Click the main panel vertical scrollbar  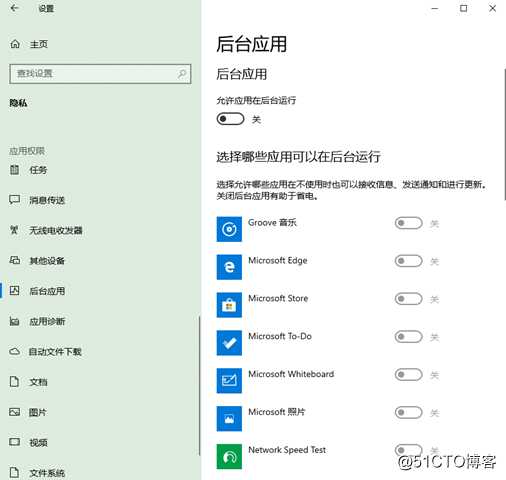pos(505,134)
